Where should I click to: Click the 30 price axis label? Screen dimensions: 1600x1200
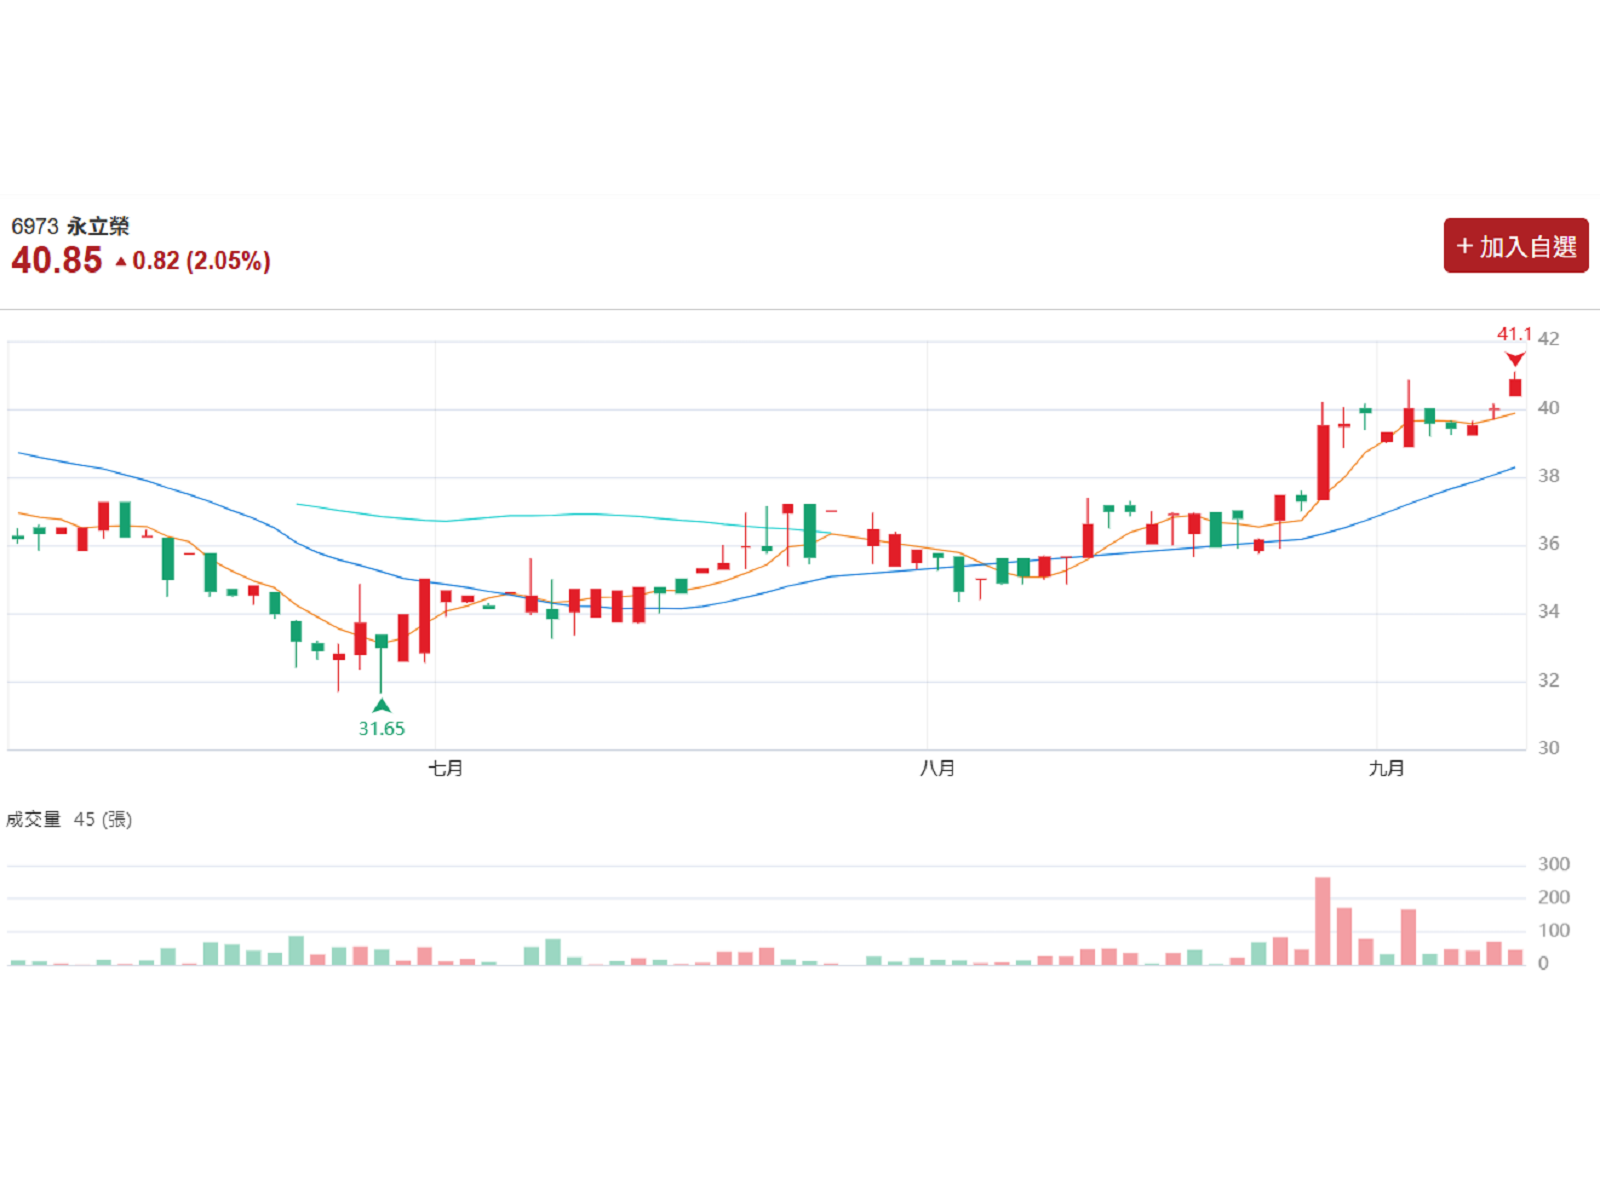pyautogui.click(x=1548, y=748)
